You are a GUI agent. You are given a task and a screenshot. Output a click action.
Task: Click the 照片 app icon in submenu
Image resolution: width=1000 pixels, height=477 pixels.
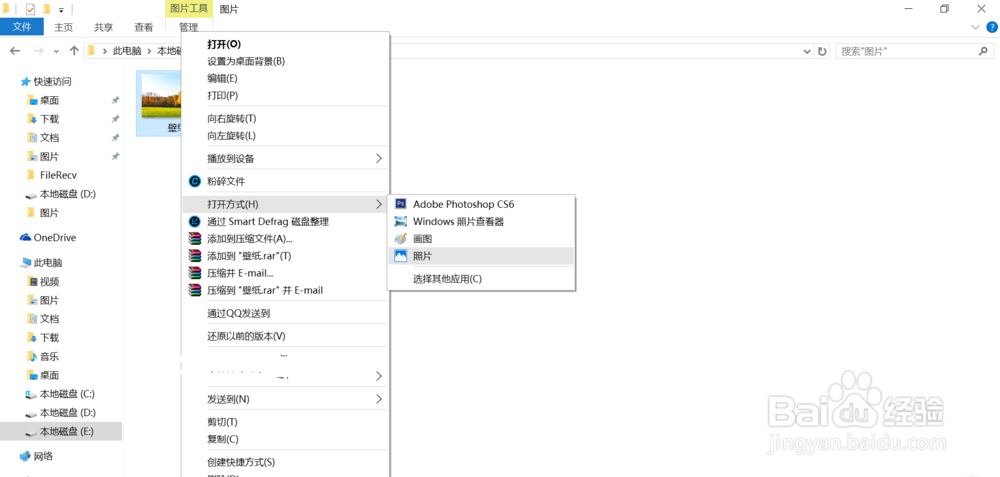[x=401, y=256]
